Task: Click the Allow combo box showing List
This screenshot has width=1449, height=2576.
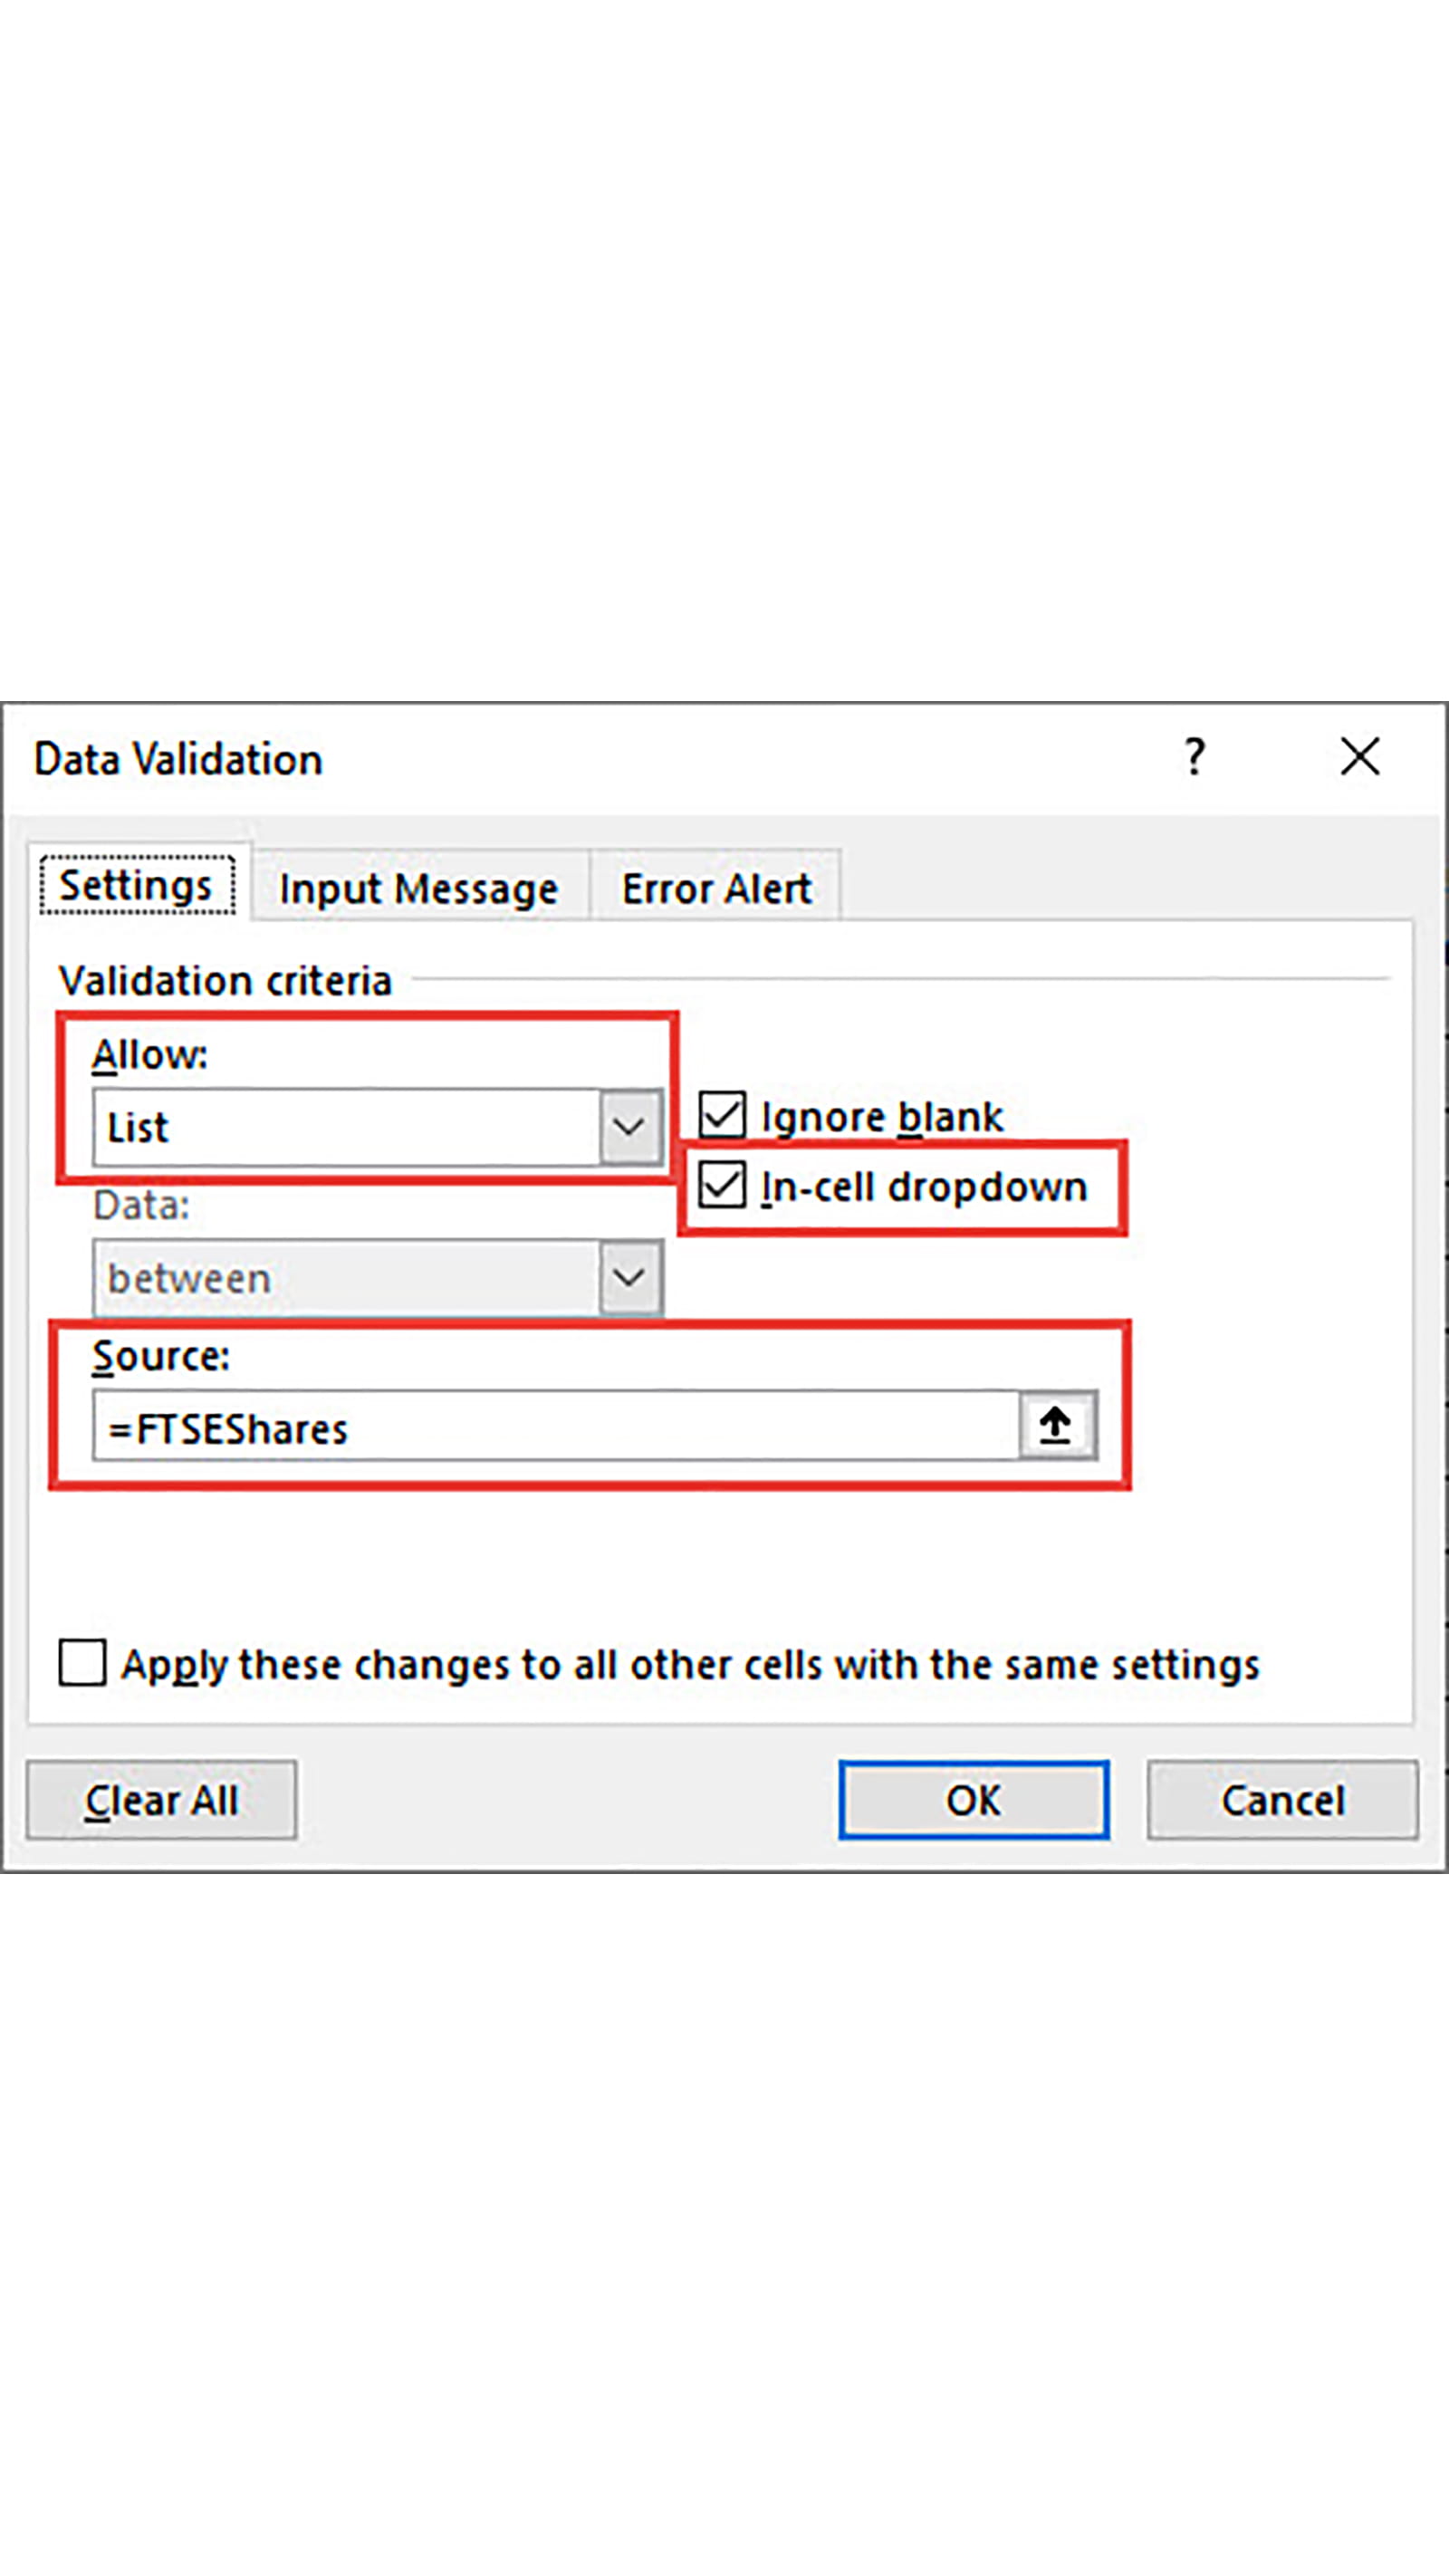Action: click(x=346, y=1128)
